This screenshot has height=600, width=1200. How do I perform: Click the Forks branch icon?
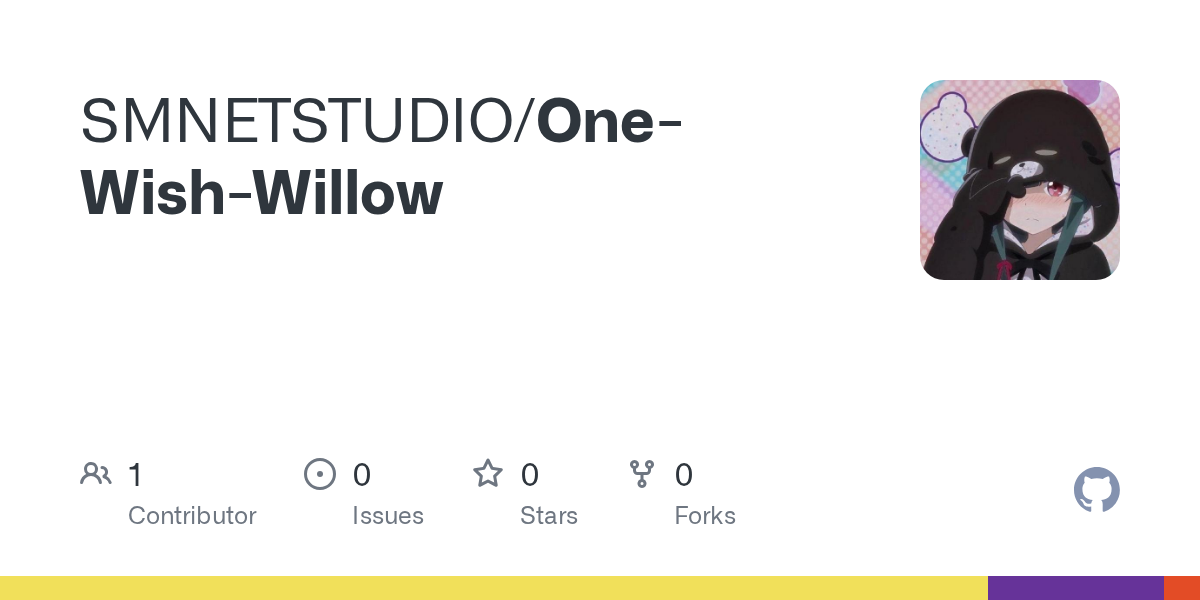(642, 474)
